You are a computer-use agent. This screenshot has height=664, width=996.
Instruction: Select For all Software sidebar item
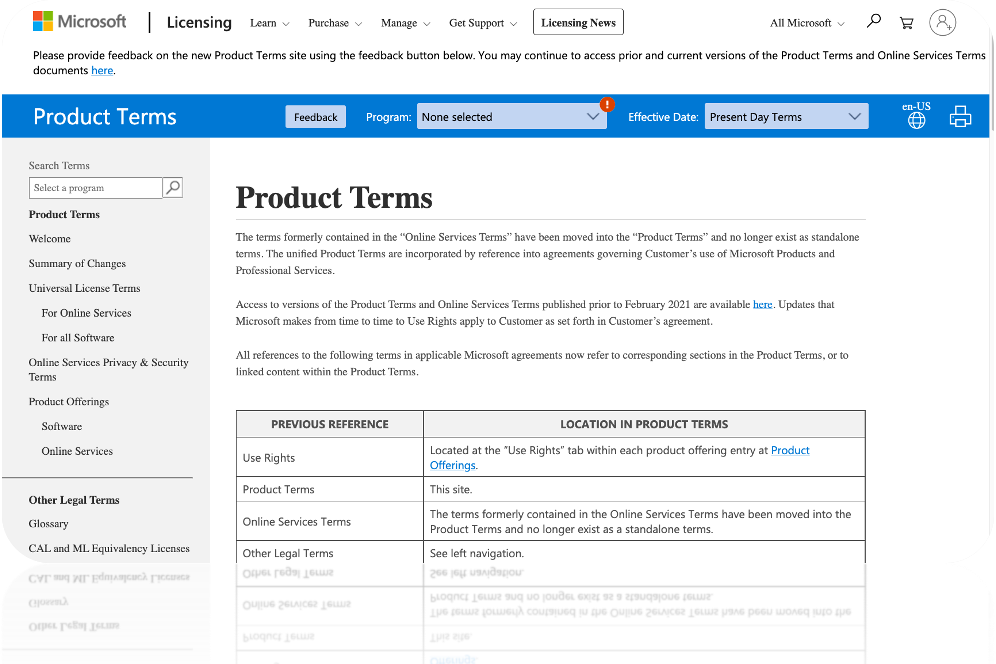click(78, 338)
